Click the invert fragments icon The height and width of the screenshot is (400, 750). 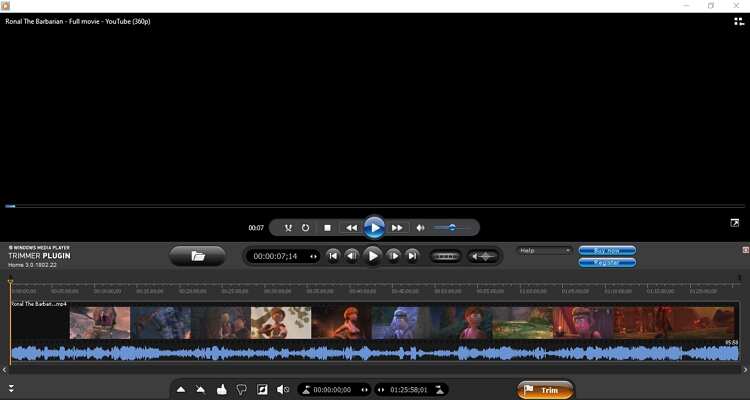click(262, 389)
